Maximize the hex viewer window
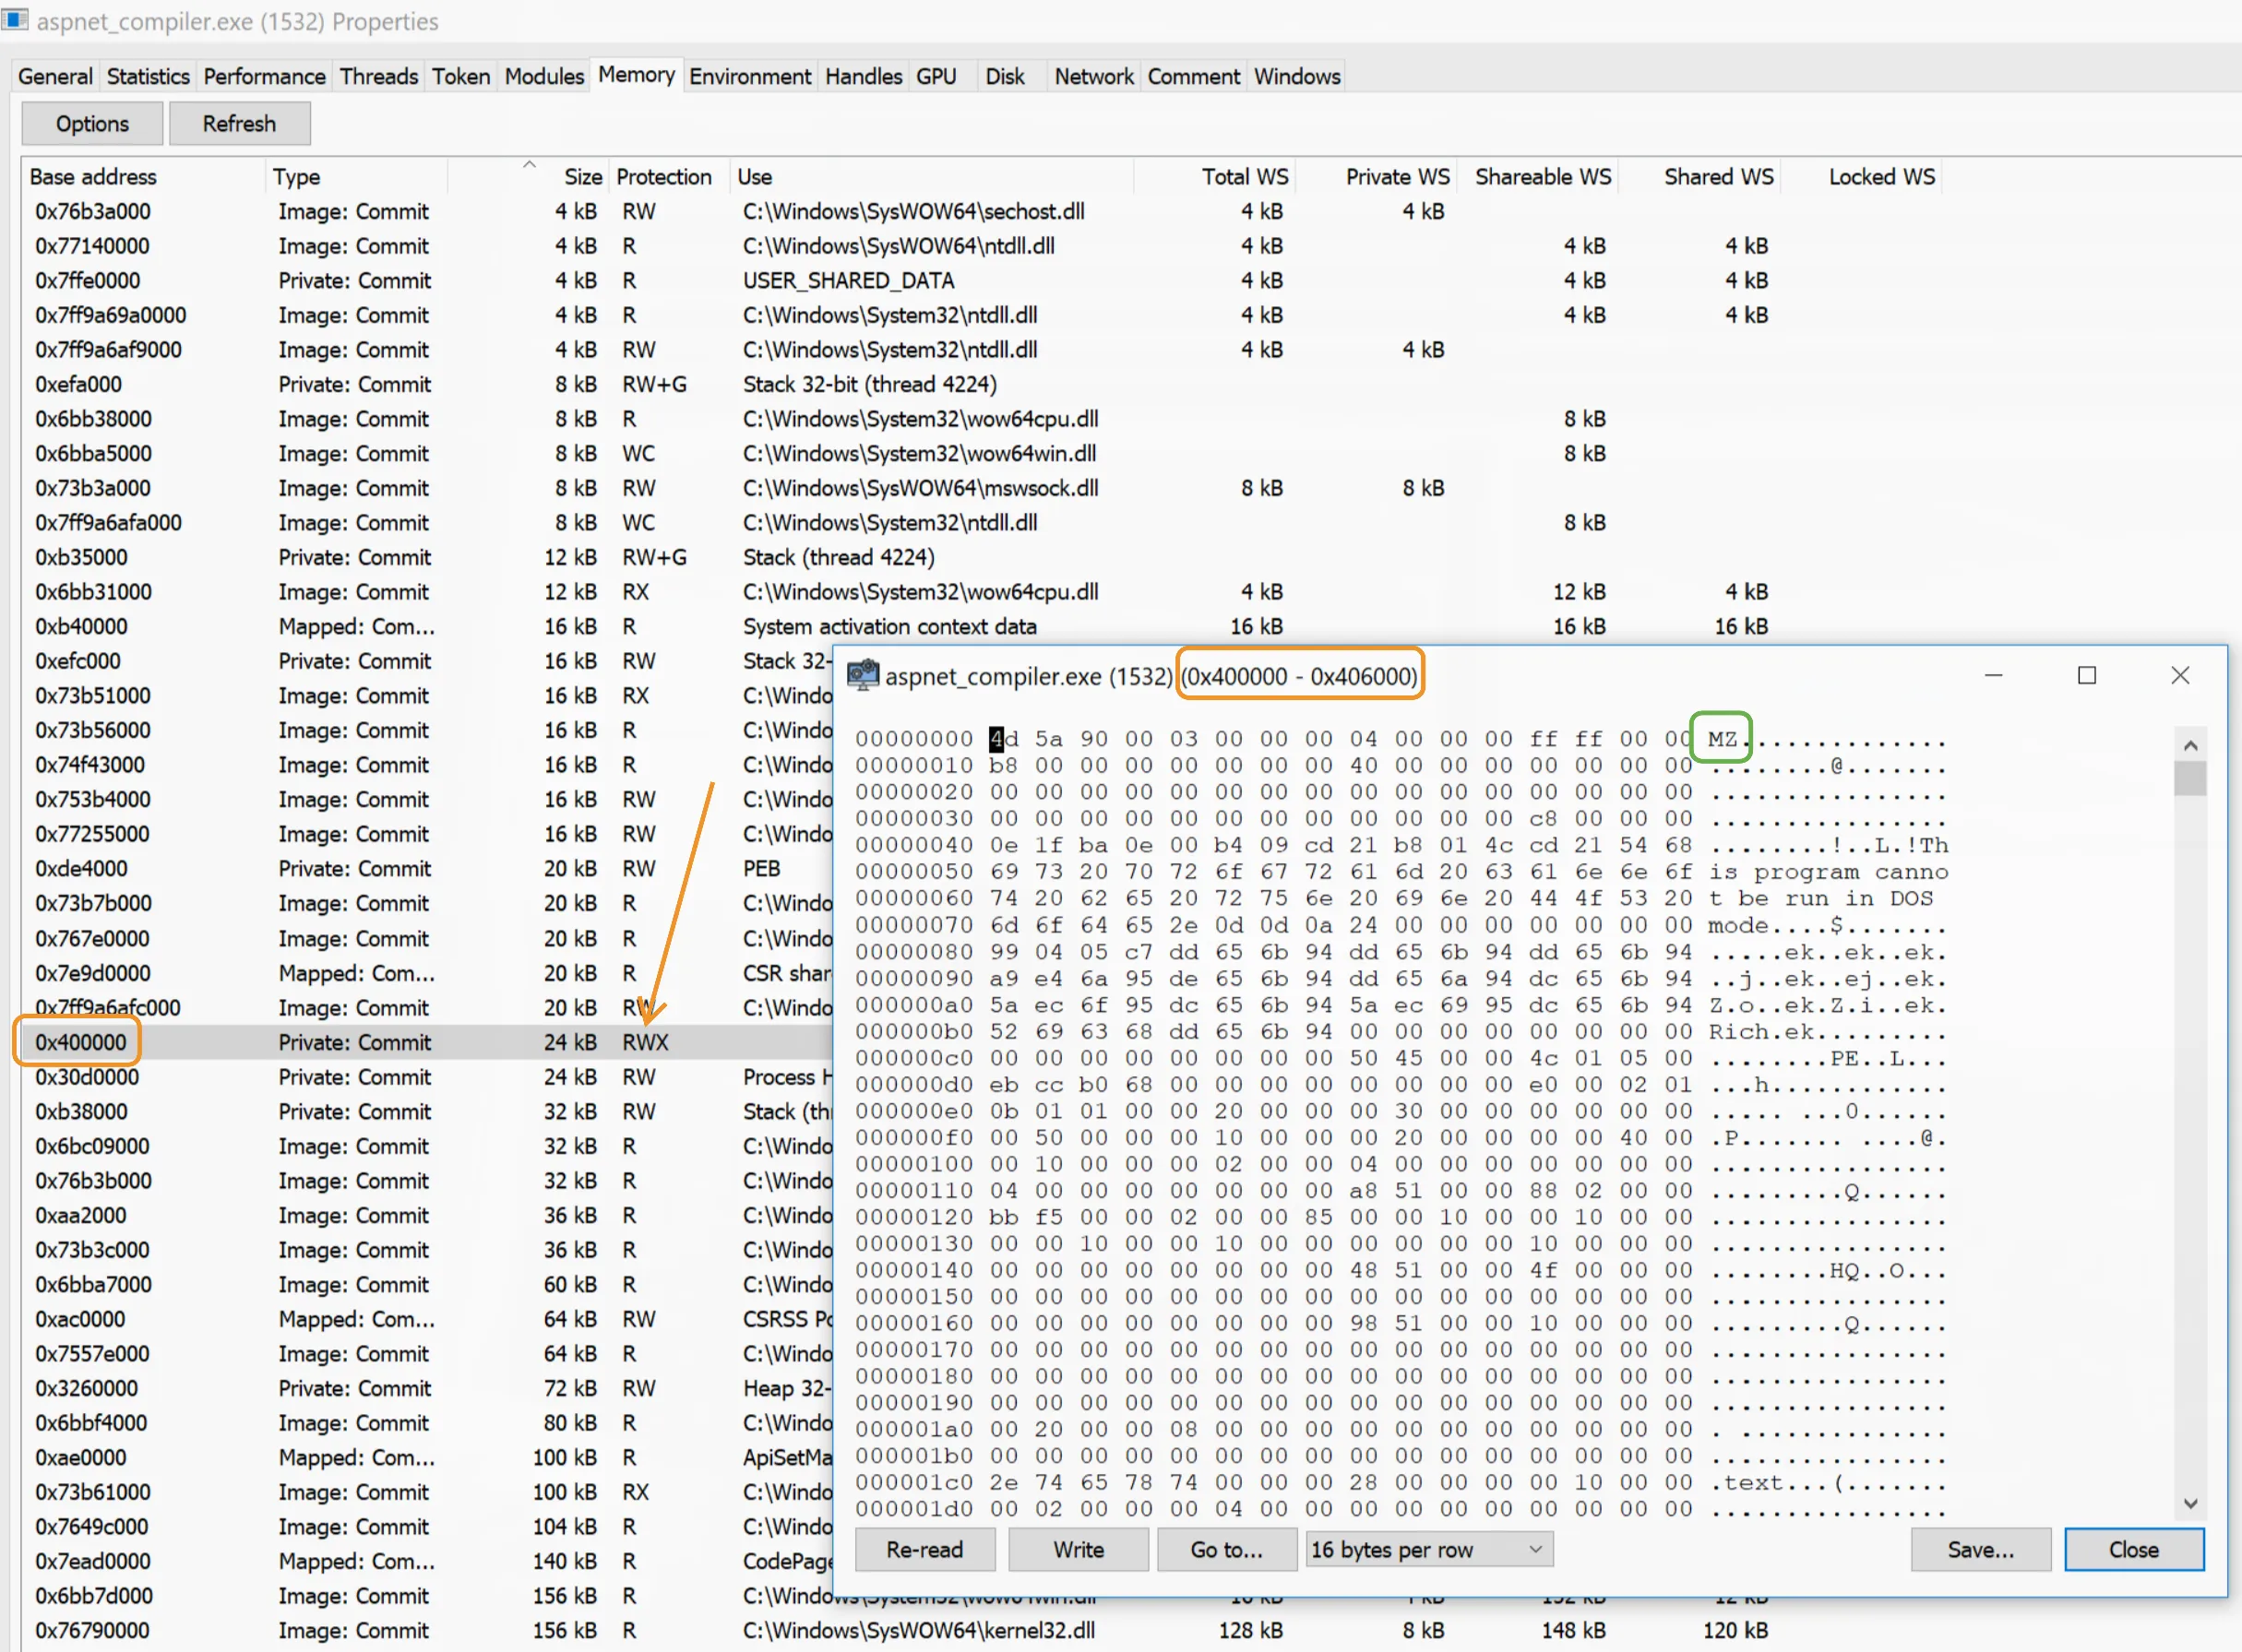Screen dimensions: 2242x1652 [2087, 675]
